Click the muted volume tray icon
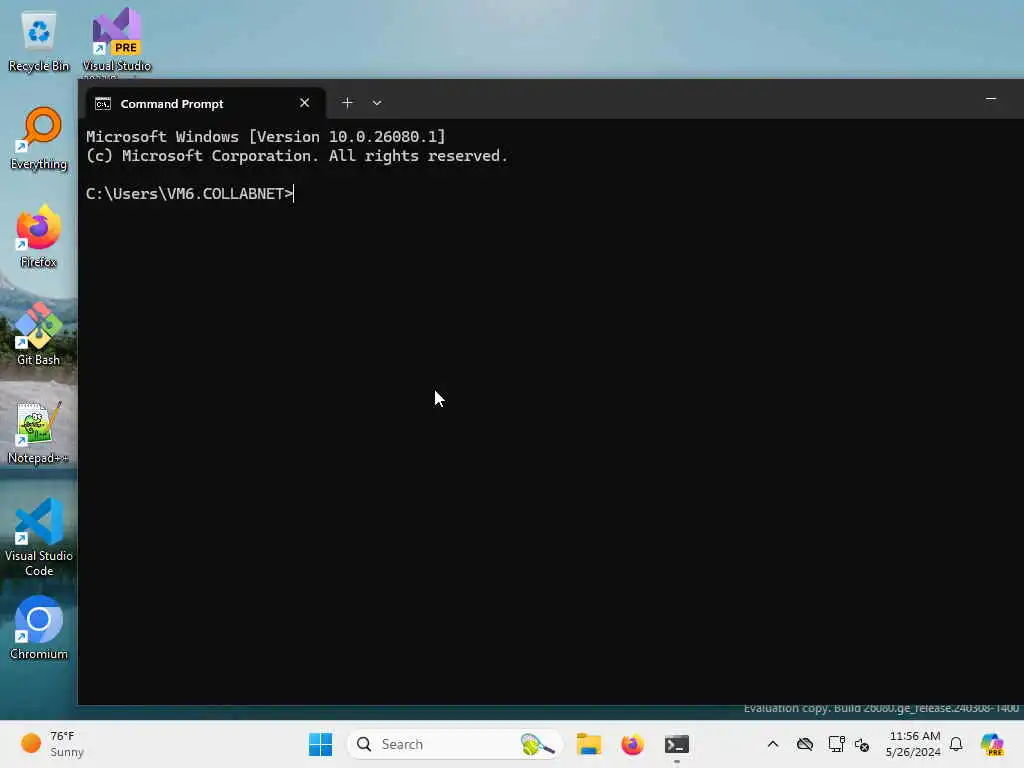 [x=862, y=744]
